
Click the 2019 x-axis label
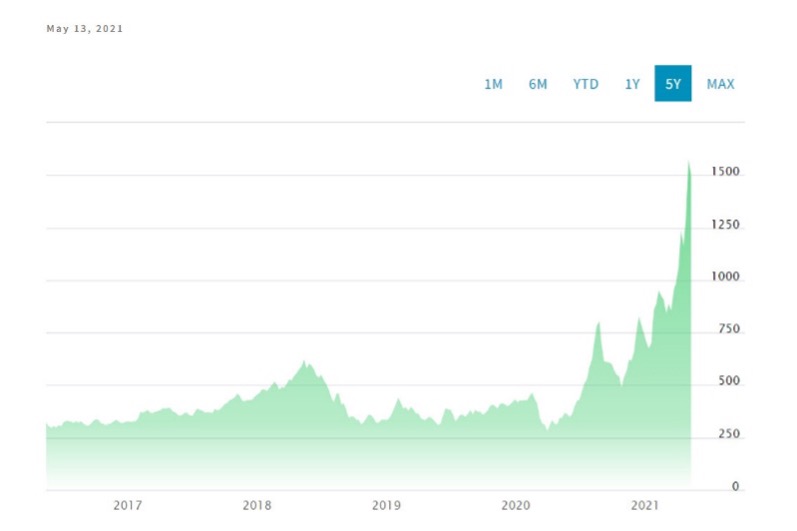click(386, 506)
